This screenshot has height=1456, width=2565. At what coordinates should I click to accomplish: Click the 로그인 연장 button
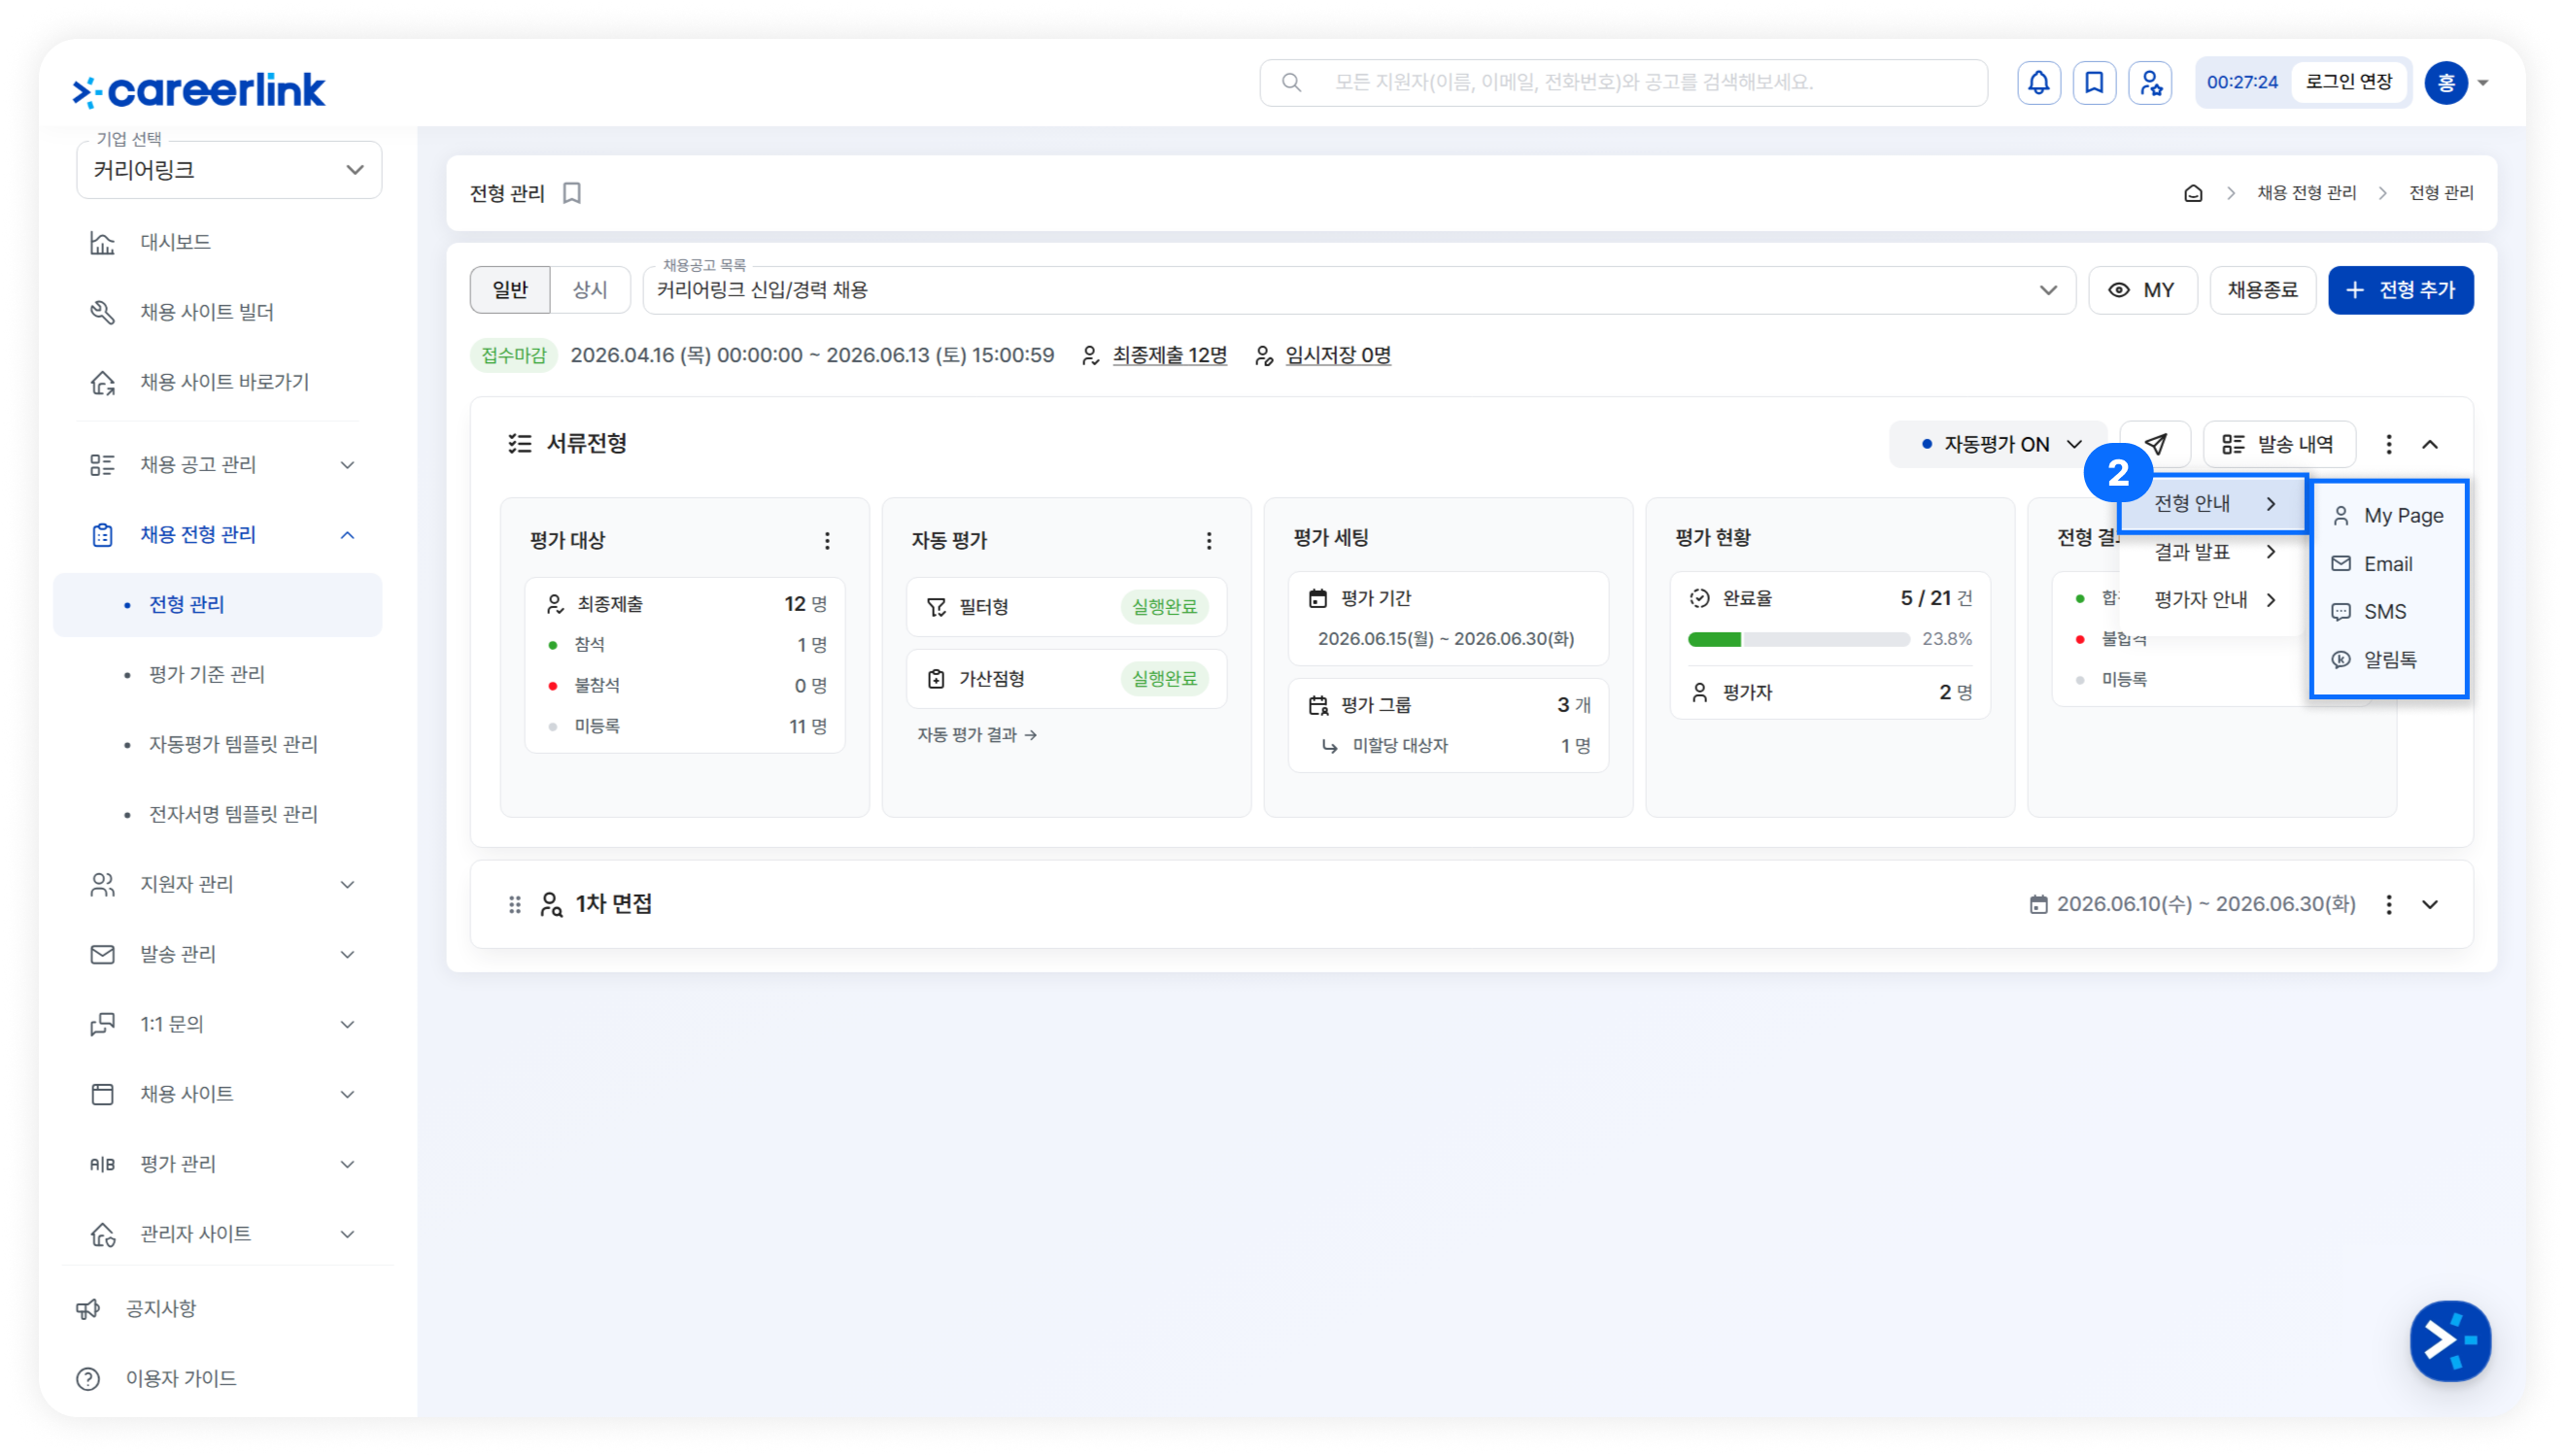(x=2348, y=82)
